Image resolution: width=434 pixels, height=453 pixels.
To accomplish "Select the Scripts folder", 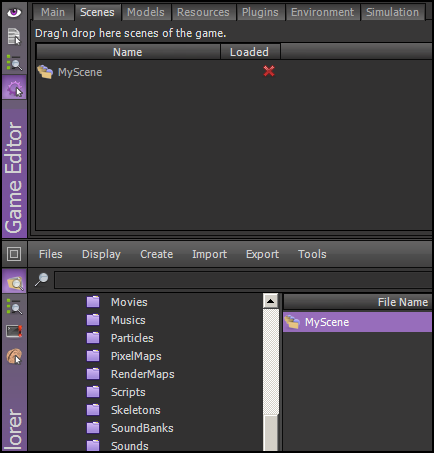I will [128, 392].
